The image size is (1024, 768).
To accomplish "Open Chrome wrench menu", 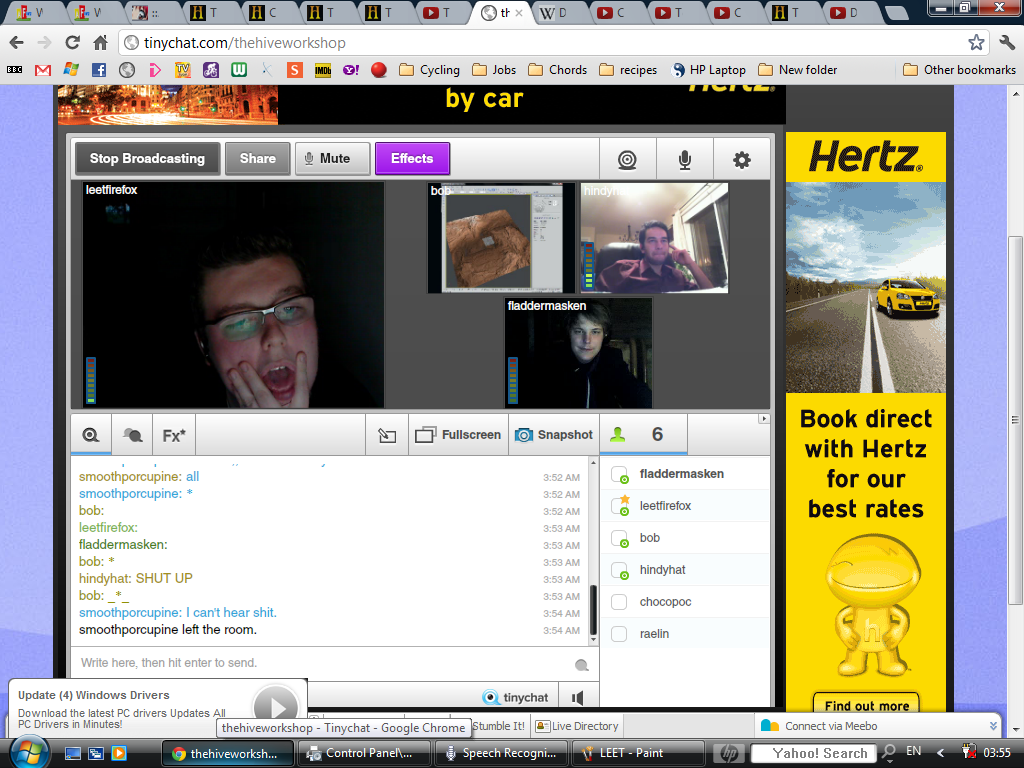I will (1007, 43).
